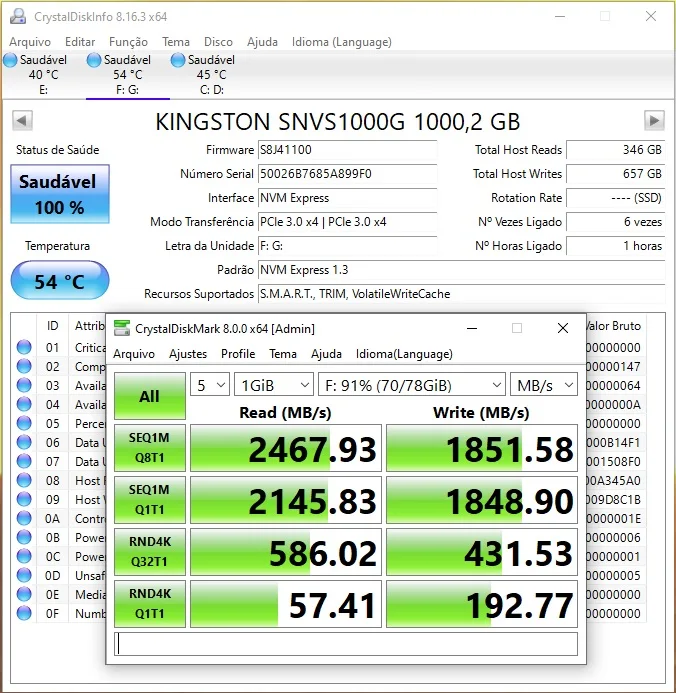
Task: Open Arquivo menu in CrystalDiskMark
Action: point(134,354)
